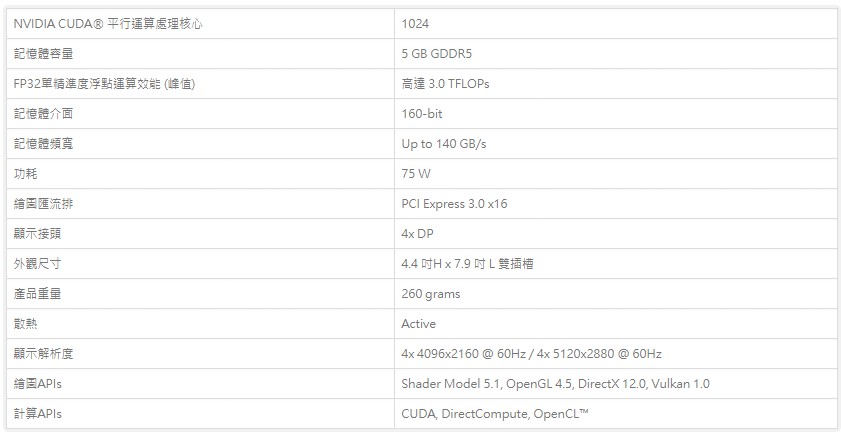This screenshot has width=841, height=435.
Task: Click the NVIDIA CUDA parallel cores label
Action: pos(108,24)
